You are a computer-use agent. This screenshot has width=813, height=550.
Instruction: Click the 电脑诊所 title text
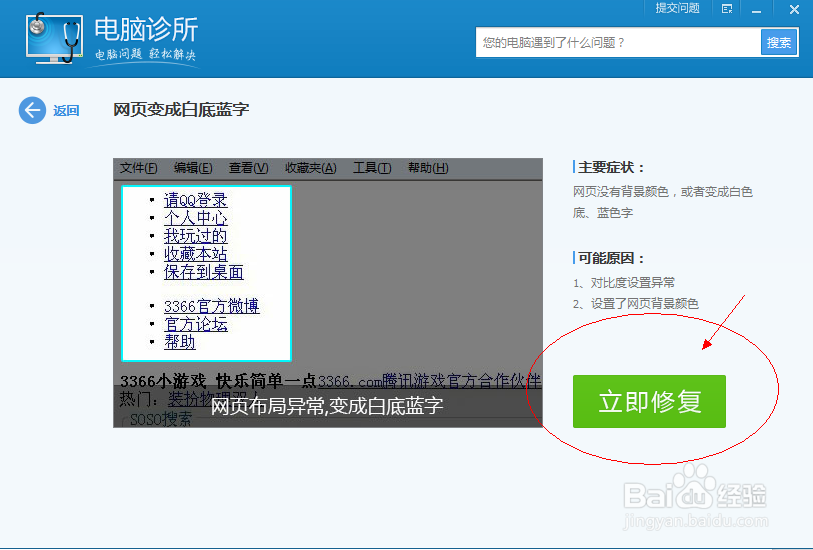[146, 29]
